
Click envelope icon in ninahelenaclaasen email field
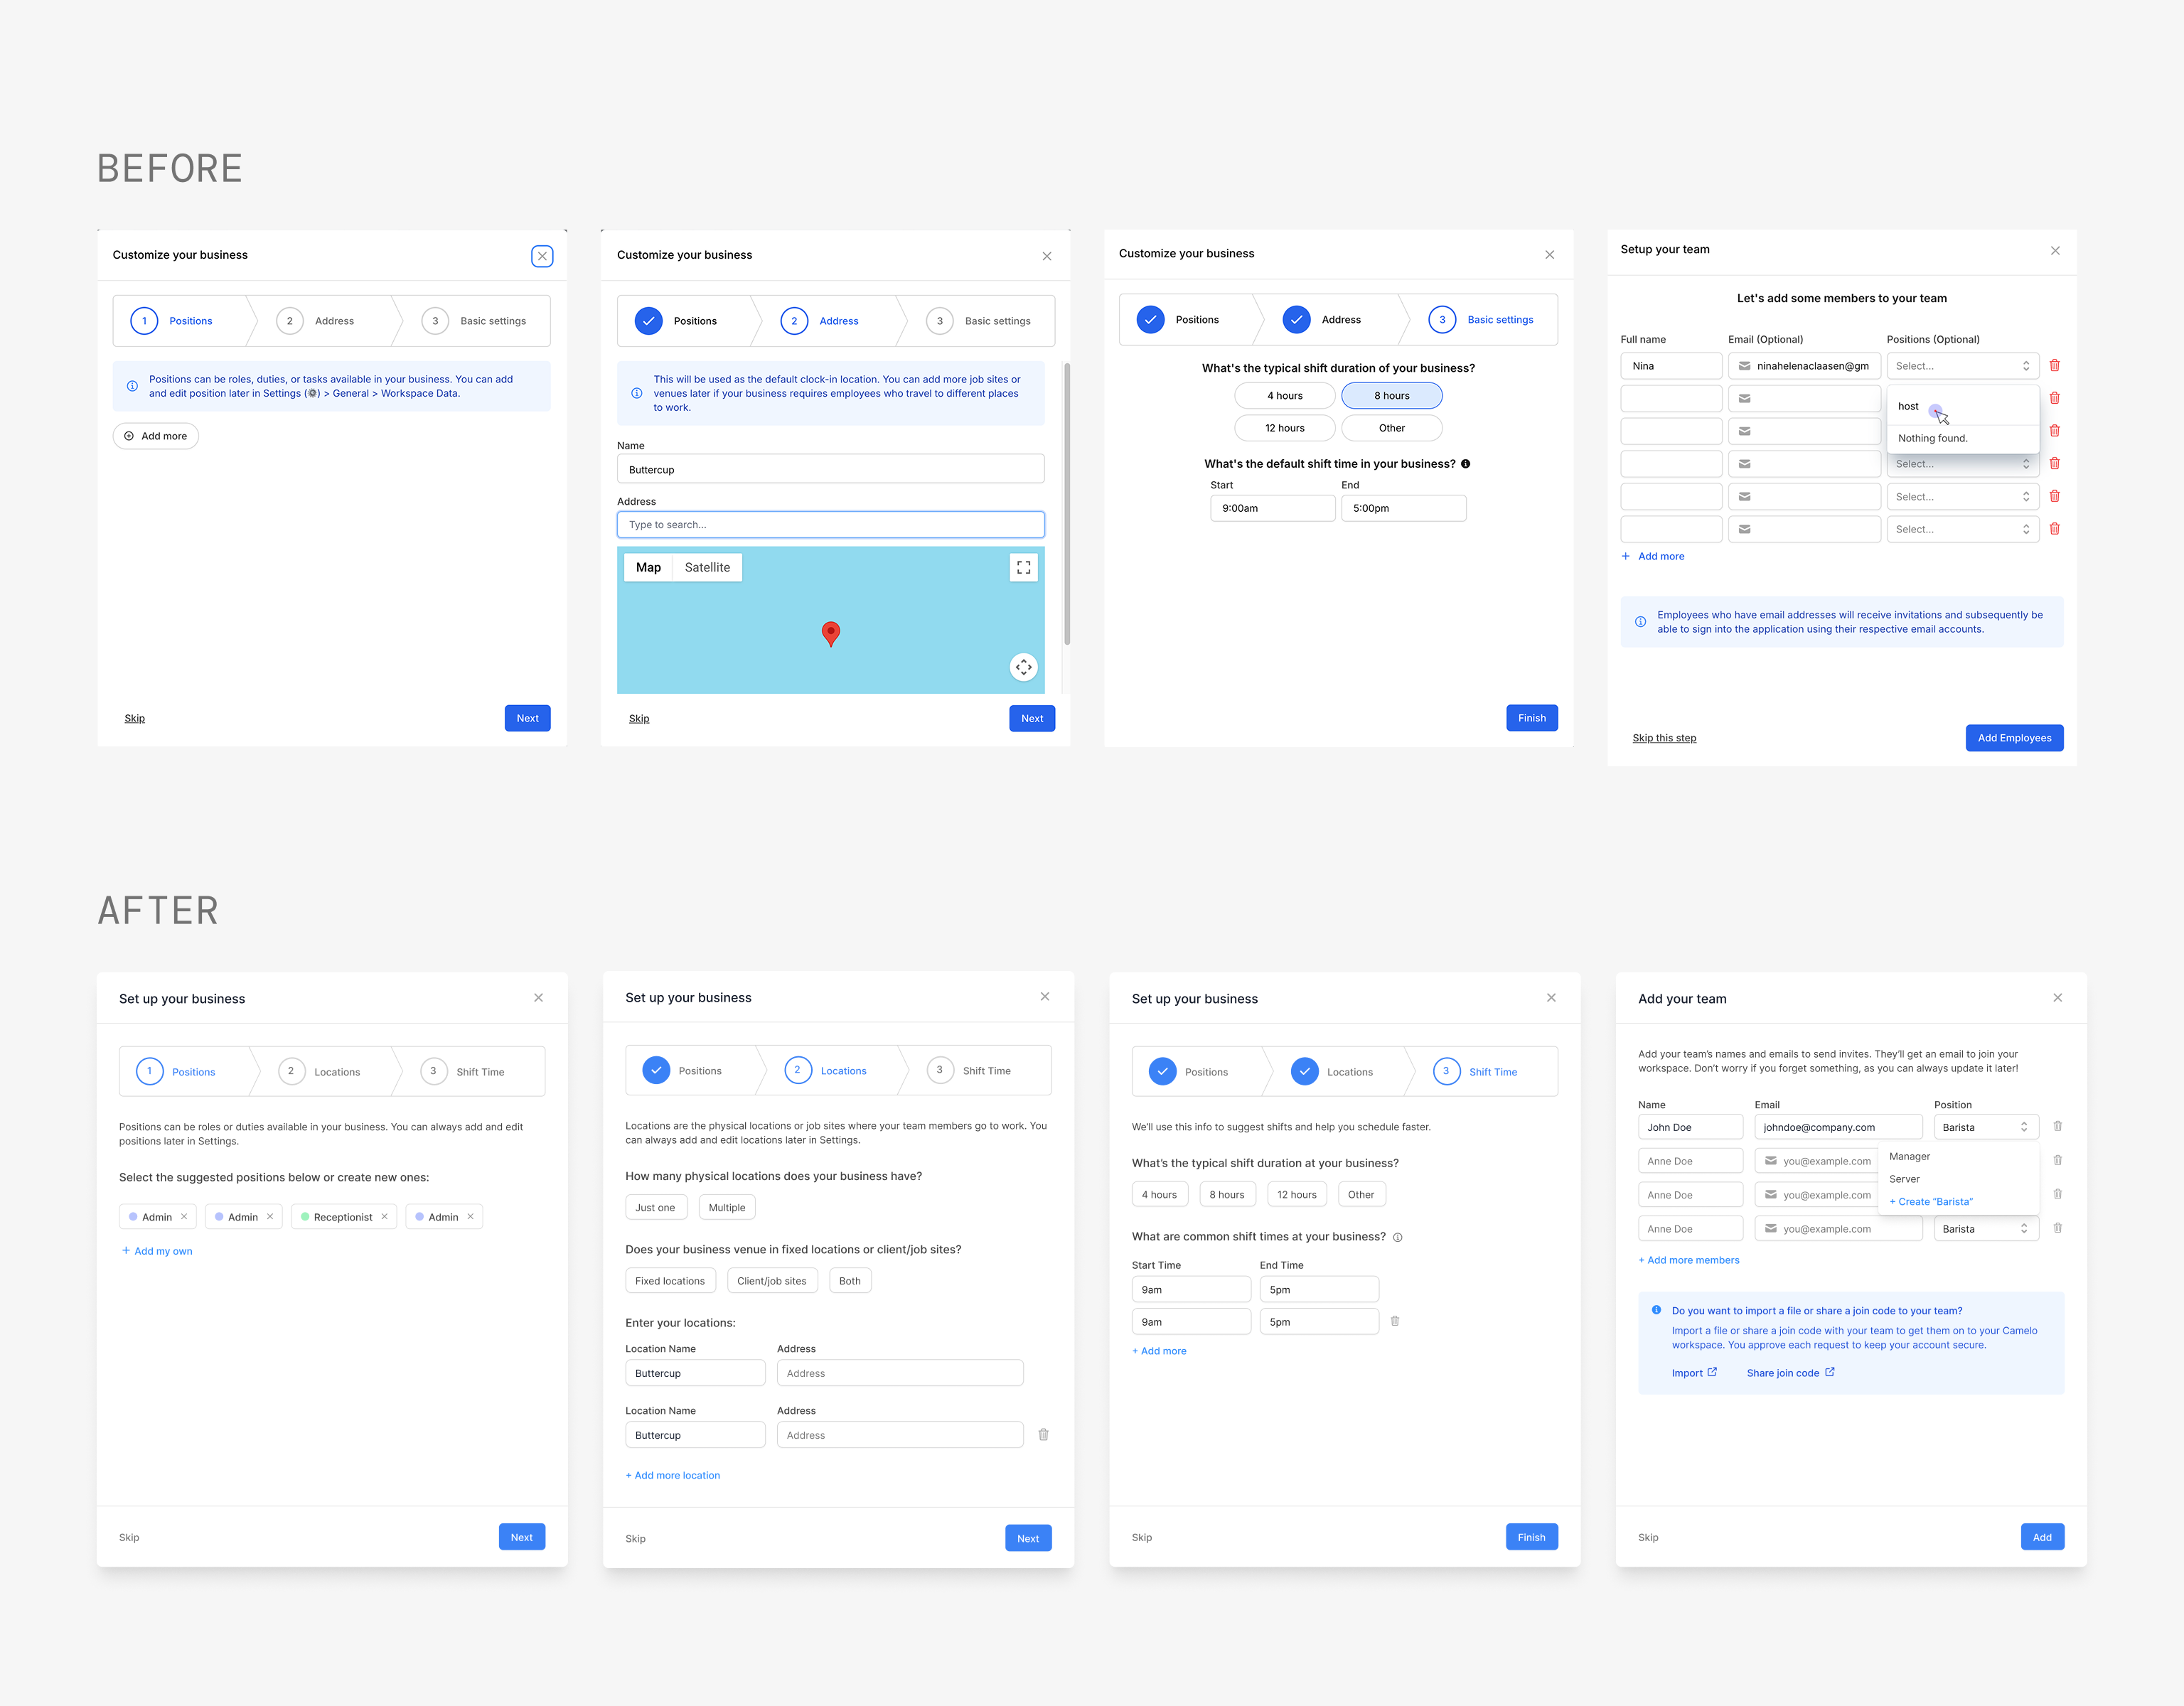coord(1744,366)
